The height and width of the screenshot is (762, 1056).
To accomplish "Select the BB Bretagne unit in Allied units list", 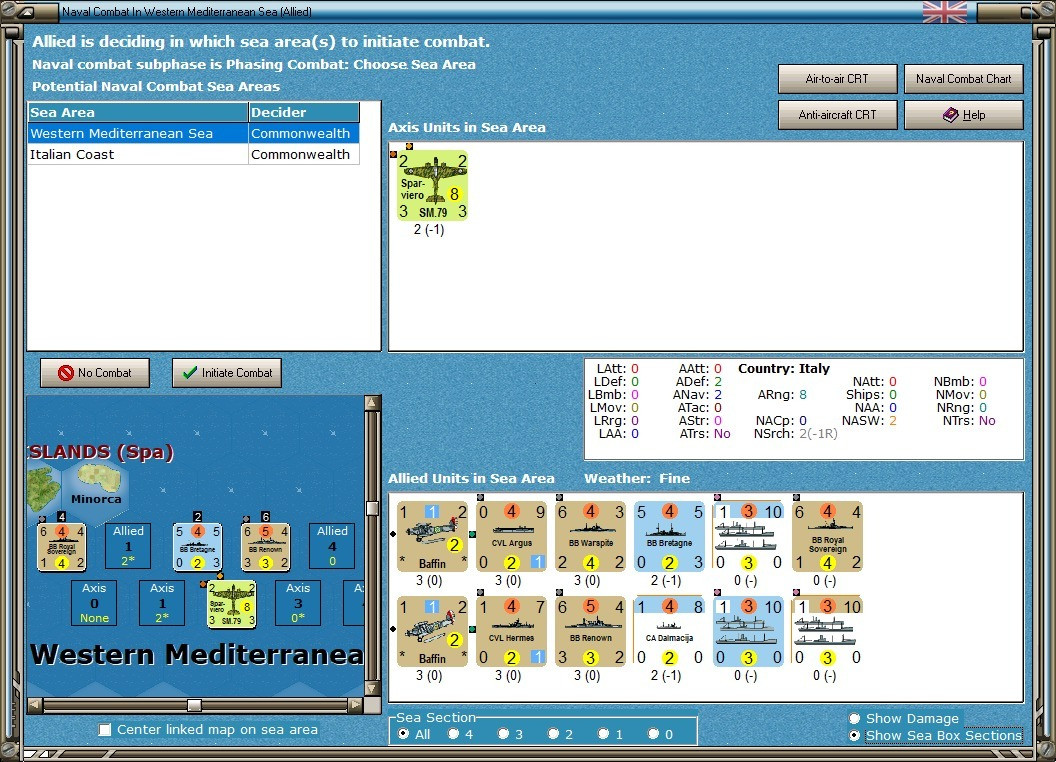I will tap(669, 536).
